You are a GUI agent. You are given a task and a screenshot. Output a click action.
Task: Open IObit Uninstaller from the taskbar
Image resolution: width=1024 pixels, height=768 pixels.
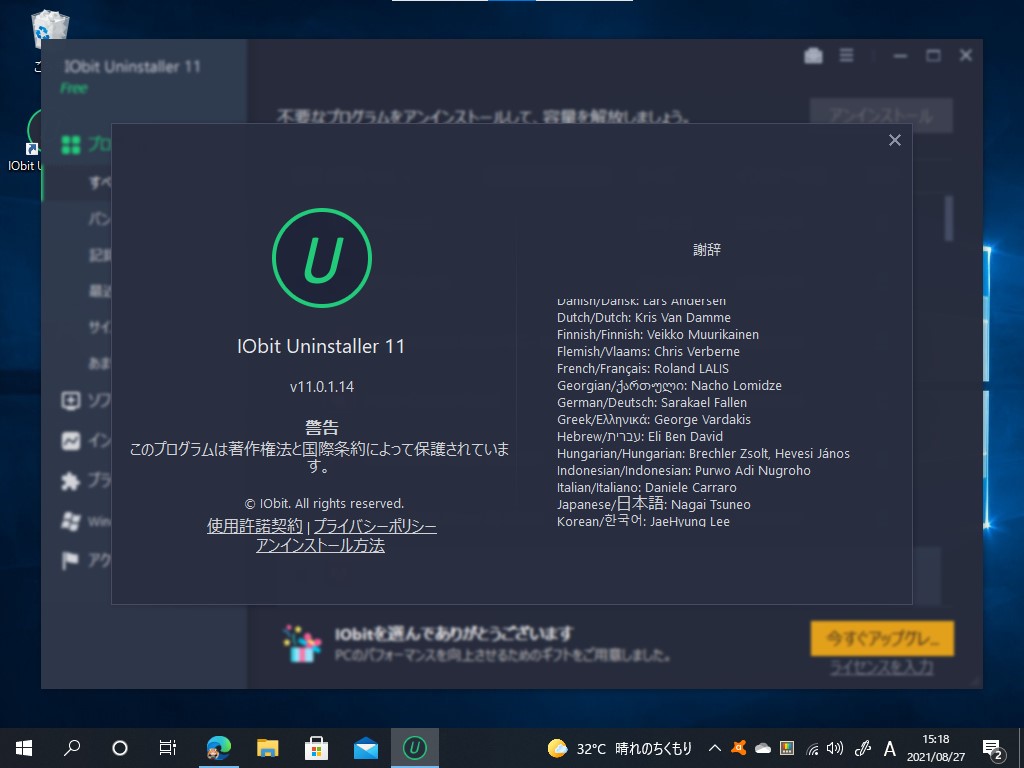(x=415, y=747)
